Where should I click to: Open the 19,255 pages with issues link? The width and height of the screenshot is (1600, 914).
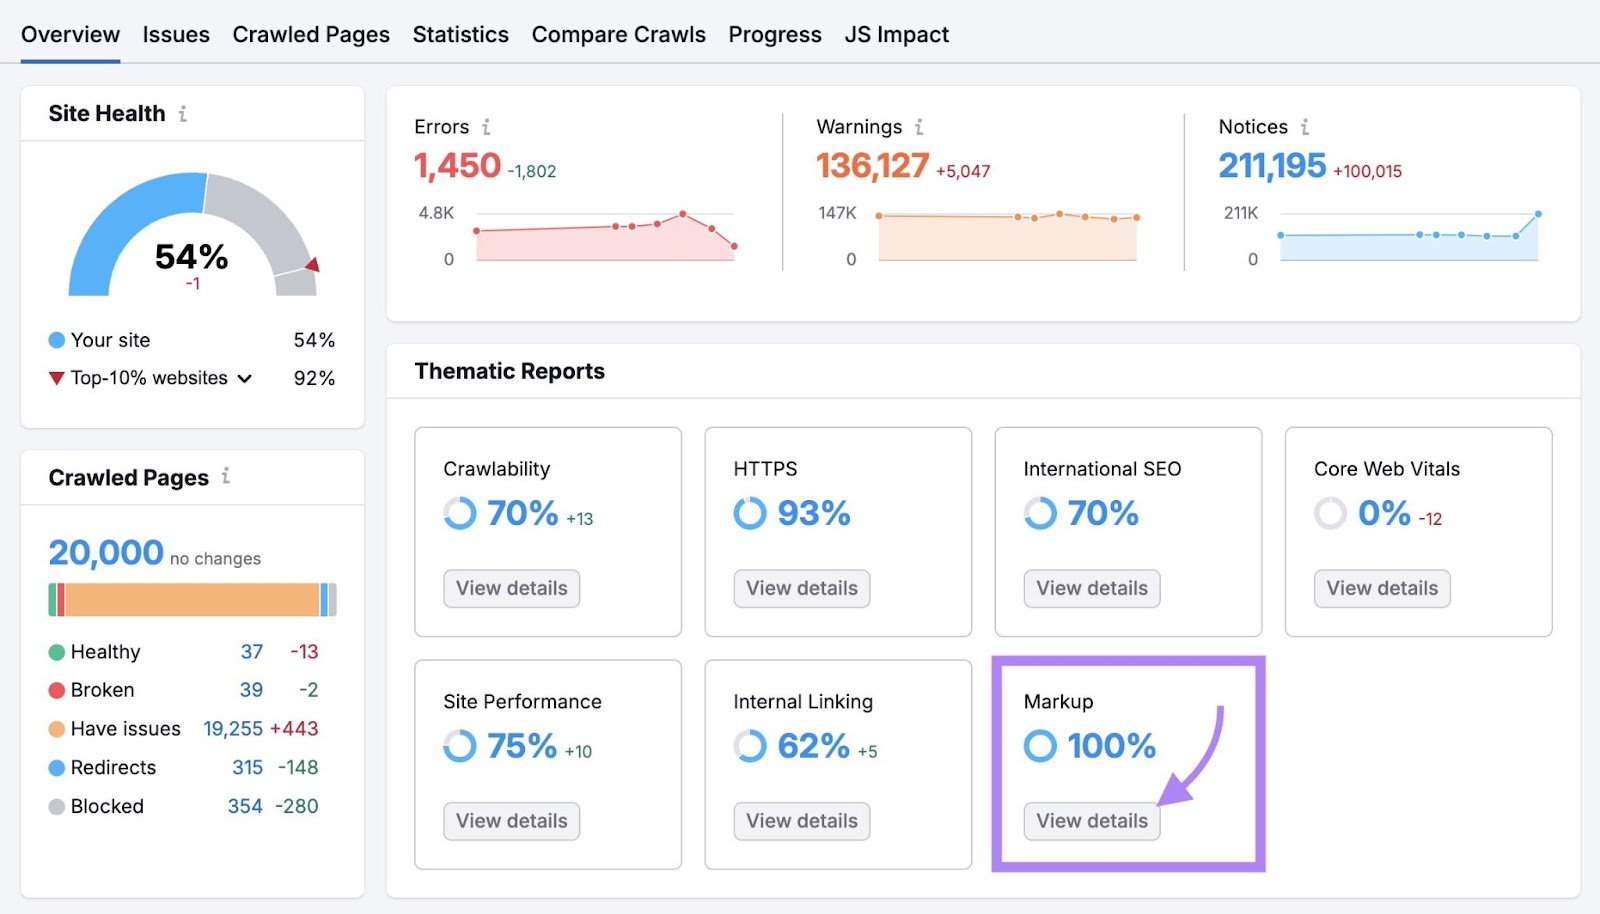click(x=233, y=728)
